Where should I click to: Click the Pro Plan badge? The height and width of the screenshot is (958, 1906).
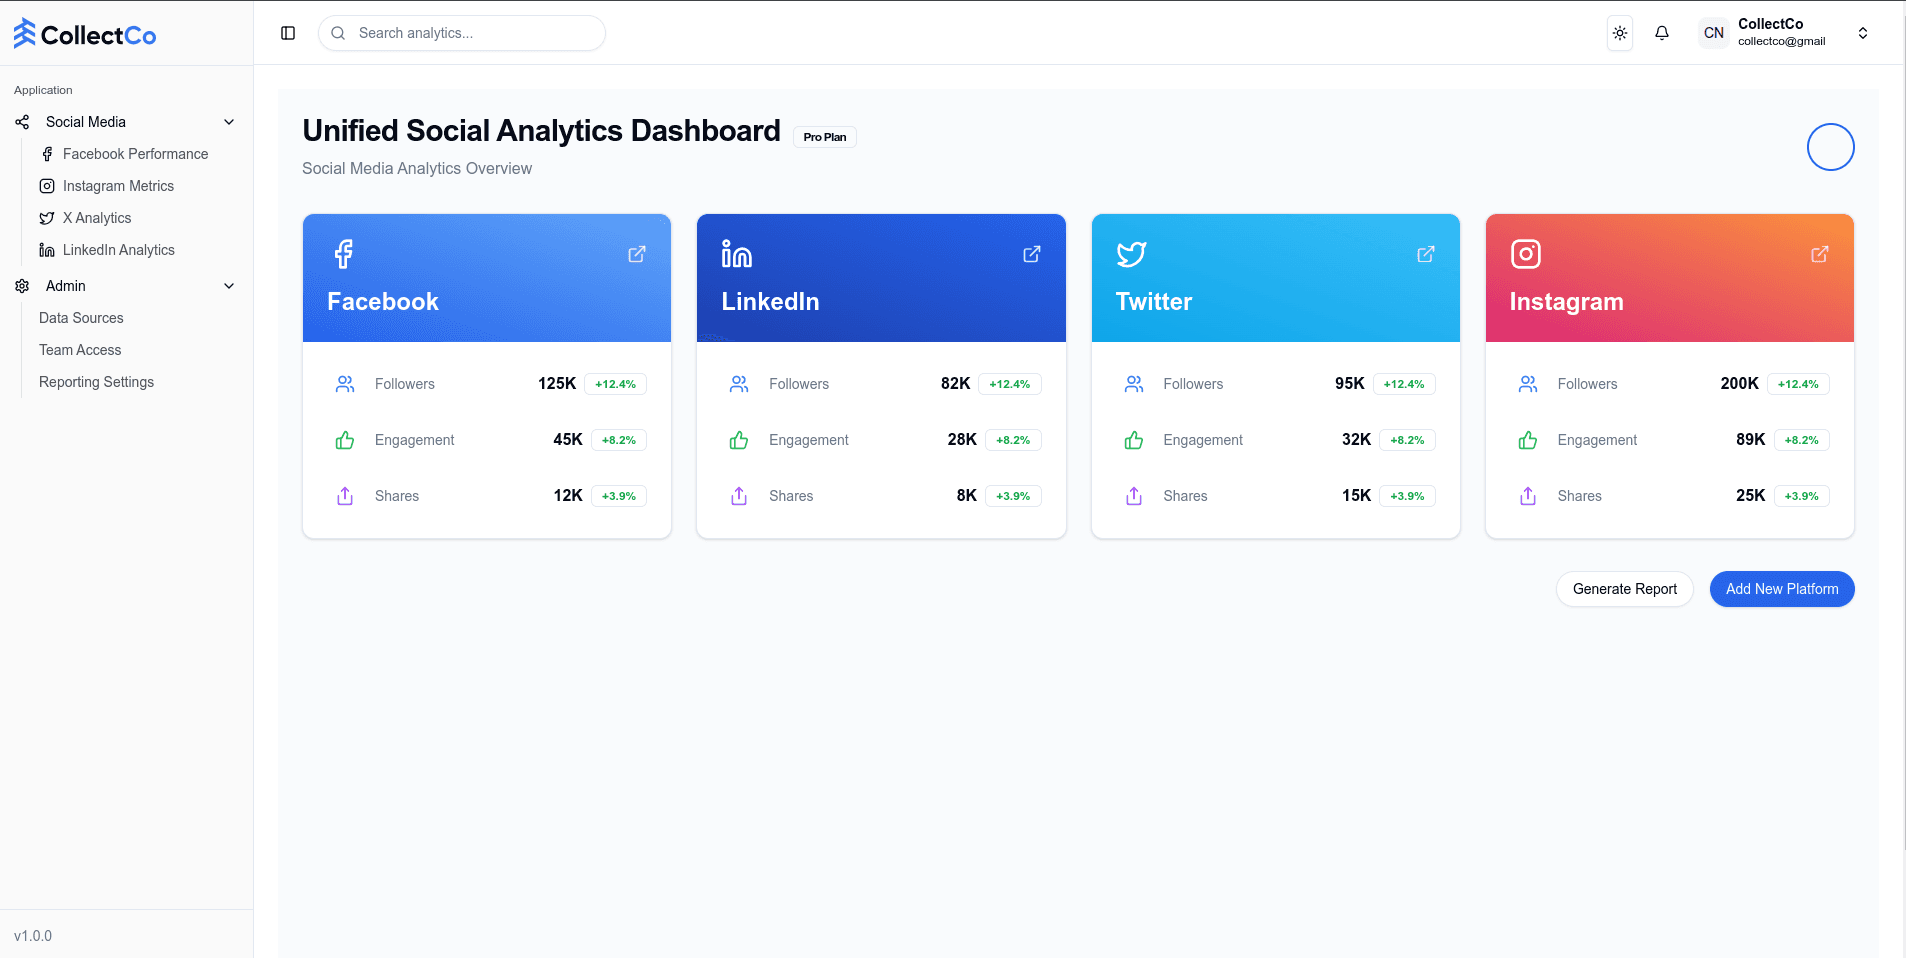coord(824,137)
